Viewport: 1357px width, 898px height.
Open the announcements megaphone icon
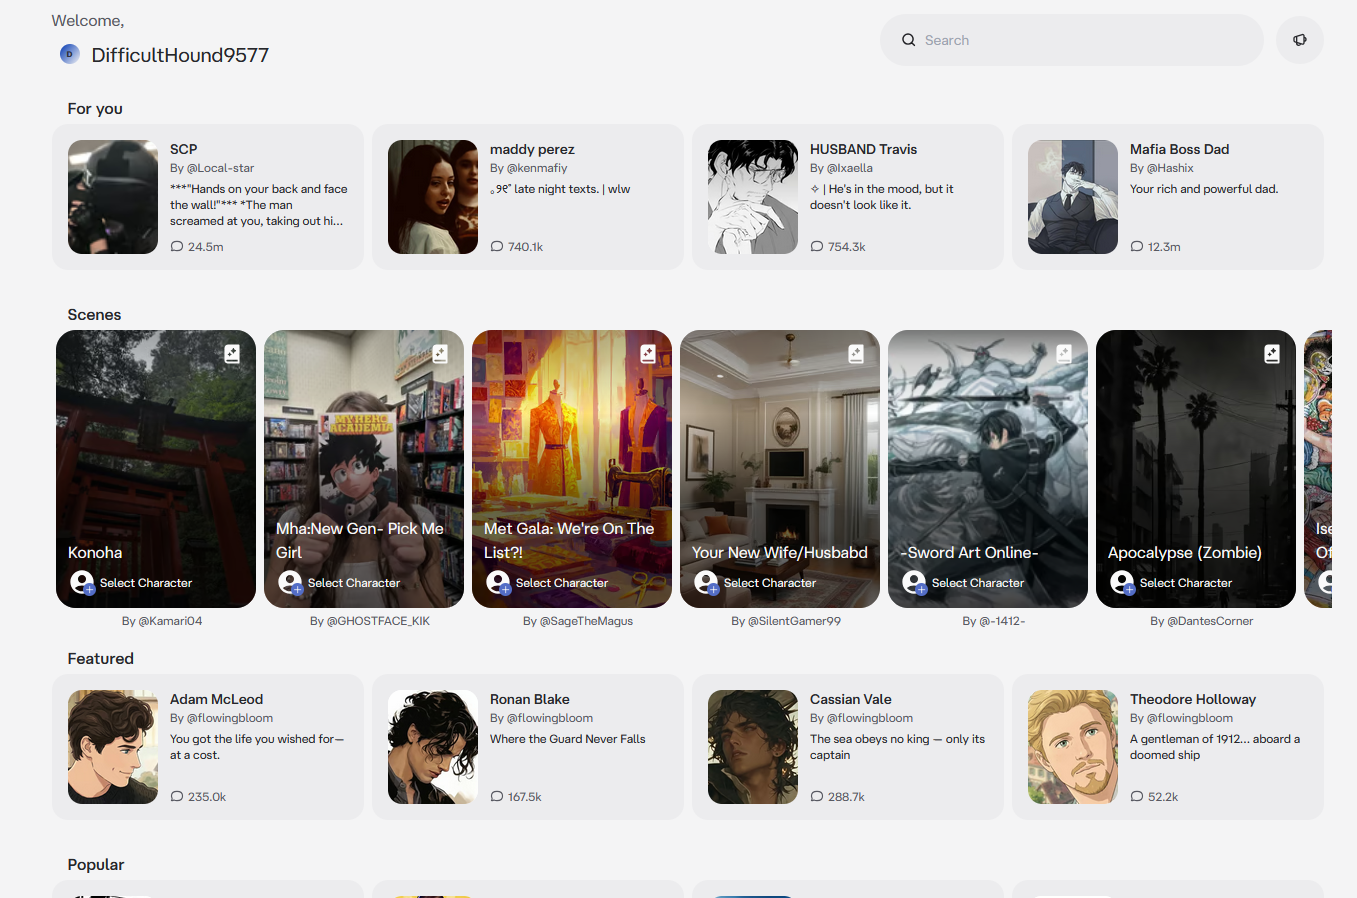point(1299,40)
